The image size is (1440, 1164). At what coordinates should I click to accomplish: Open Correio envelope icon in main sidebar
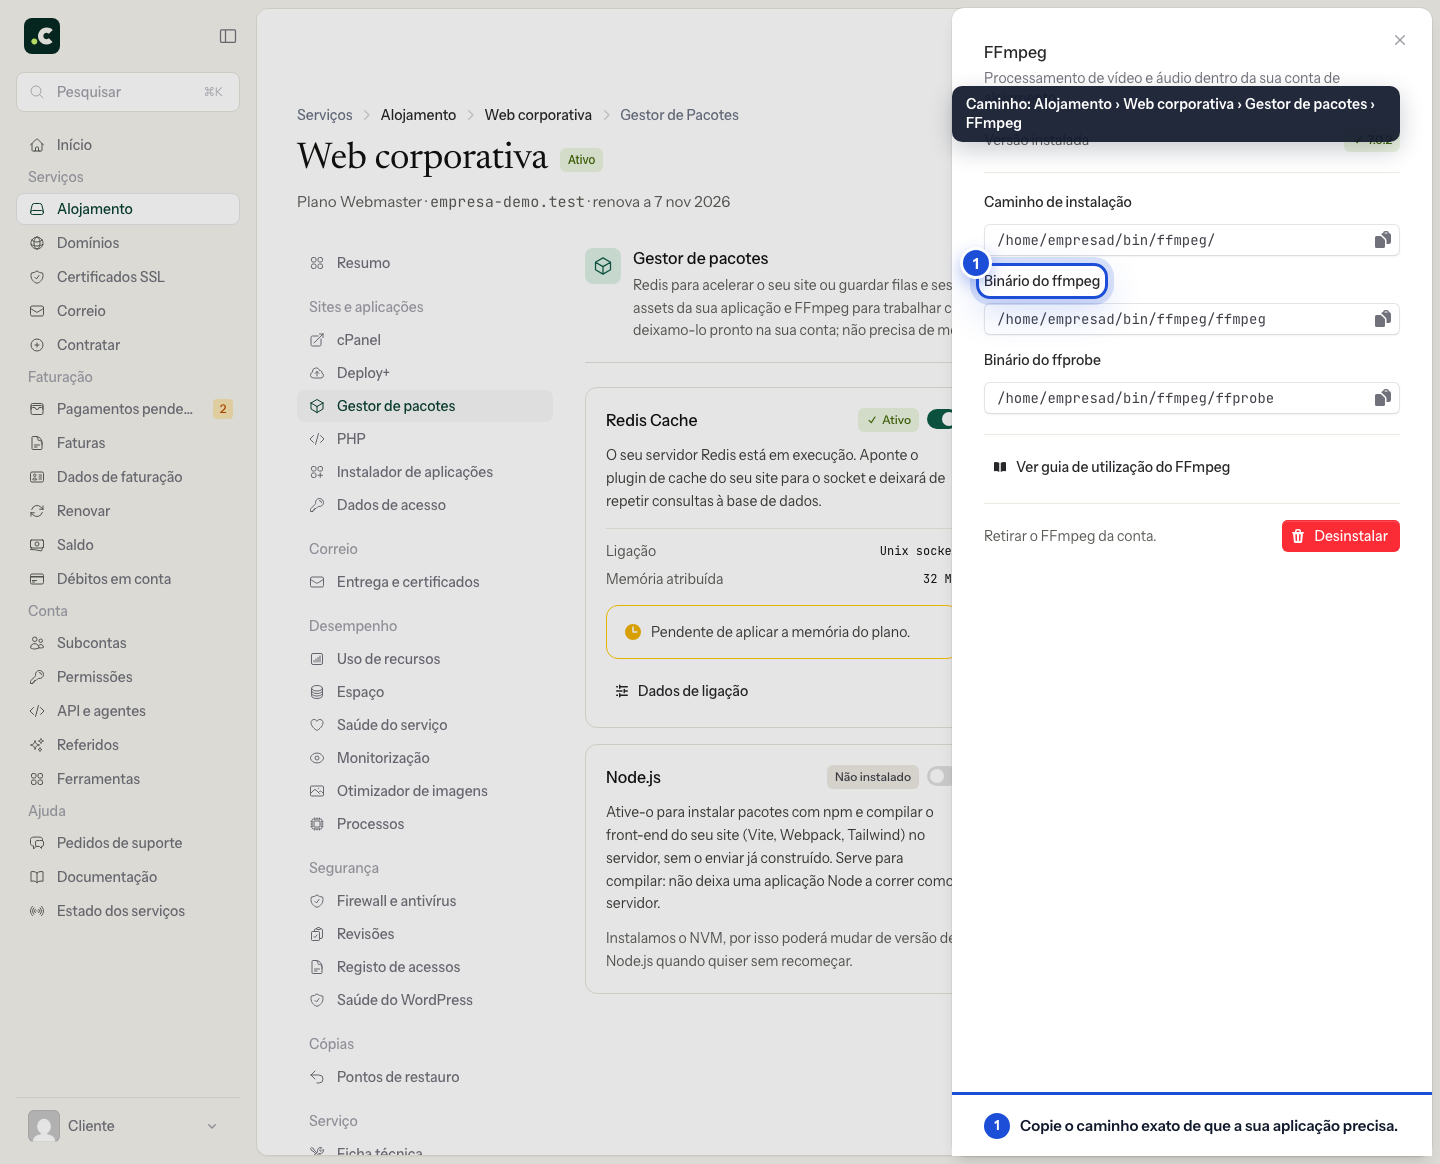[37, 311]
